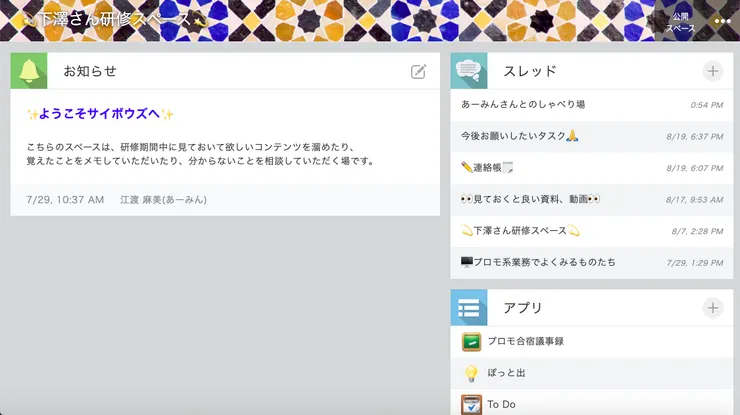Viewport: 740px width, 415px height.
Task: Open thread 見ておくと良い資料、動画
Action: [x=530, y=199]
